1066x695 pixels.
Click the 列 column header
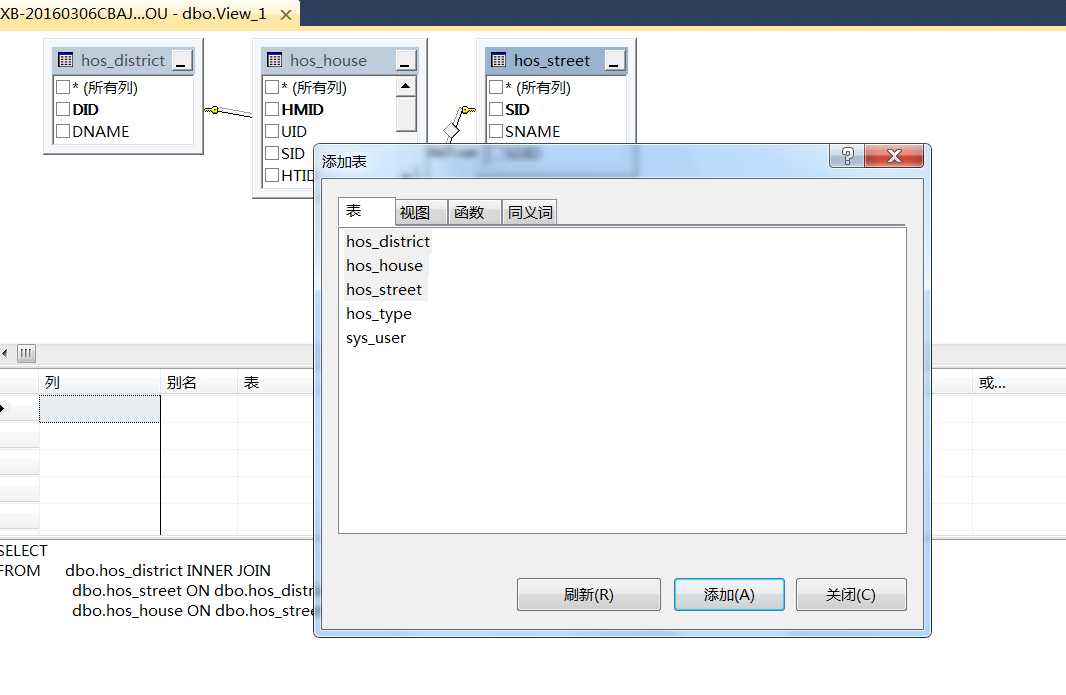100,382
